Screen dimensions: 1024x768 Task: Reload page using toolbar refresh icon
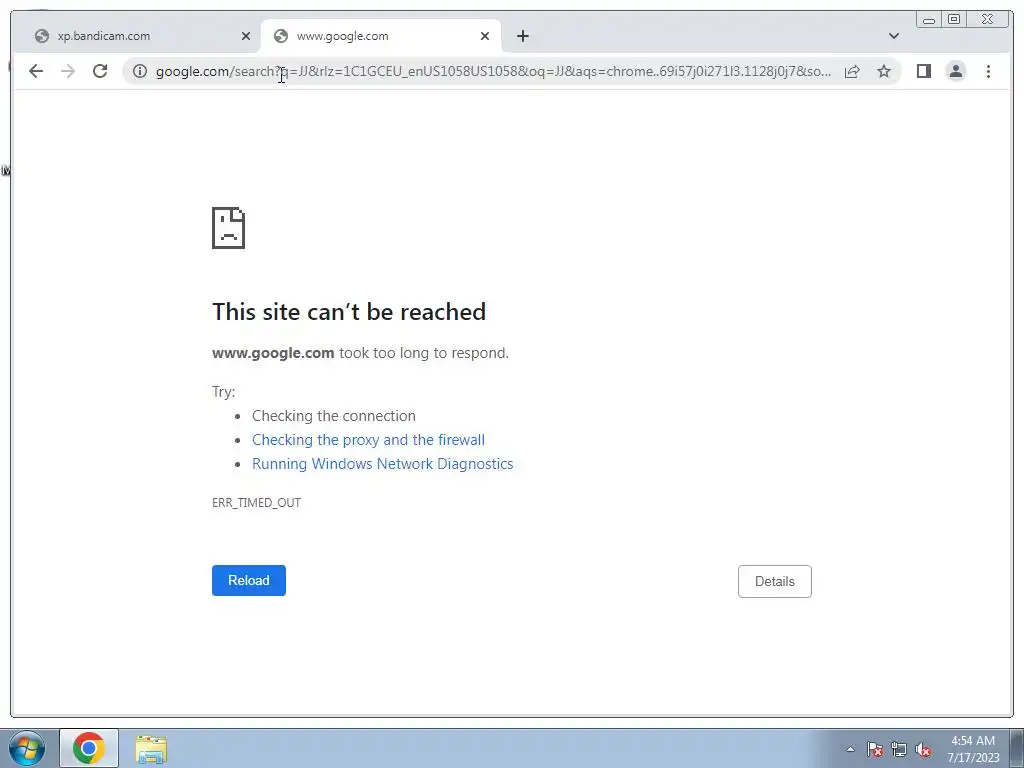(x=100, y=71)
